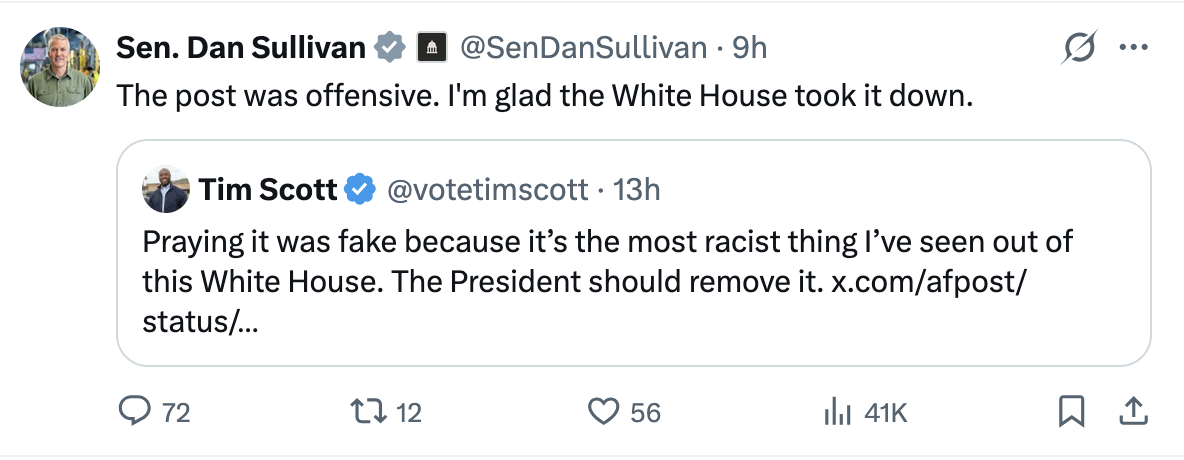Click the reply speech bubble icon
1184x460 pixels.
tap(134, 411)
